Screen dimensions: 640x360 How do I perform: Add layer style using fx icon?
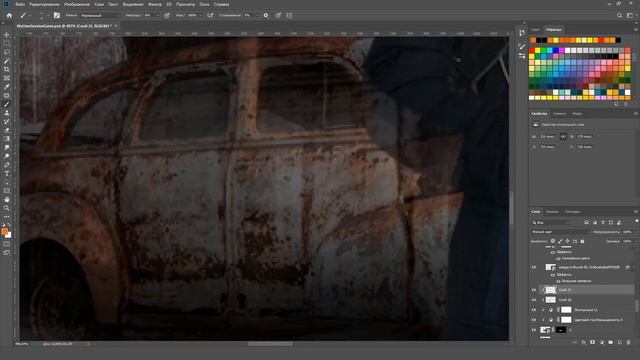coord(584,342)
